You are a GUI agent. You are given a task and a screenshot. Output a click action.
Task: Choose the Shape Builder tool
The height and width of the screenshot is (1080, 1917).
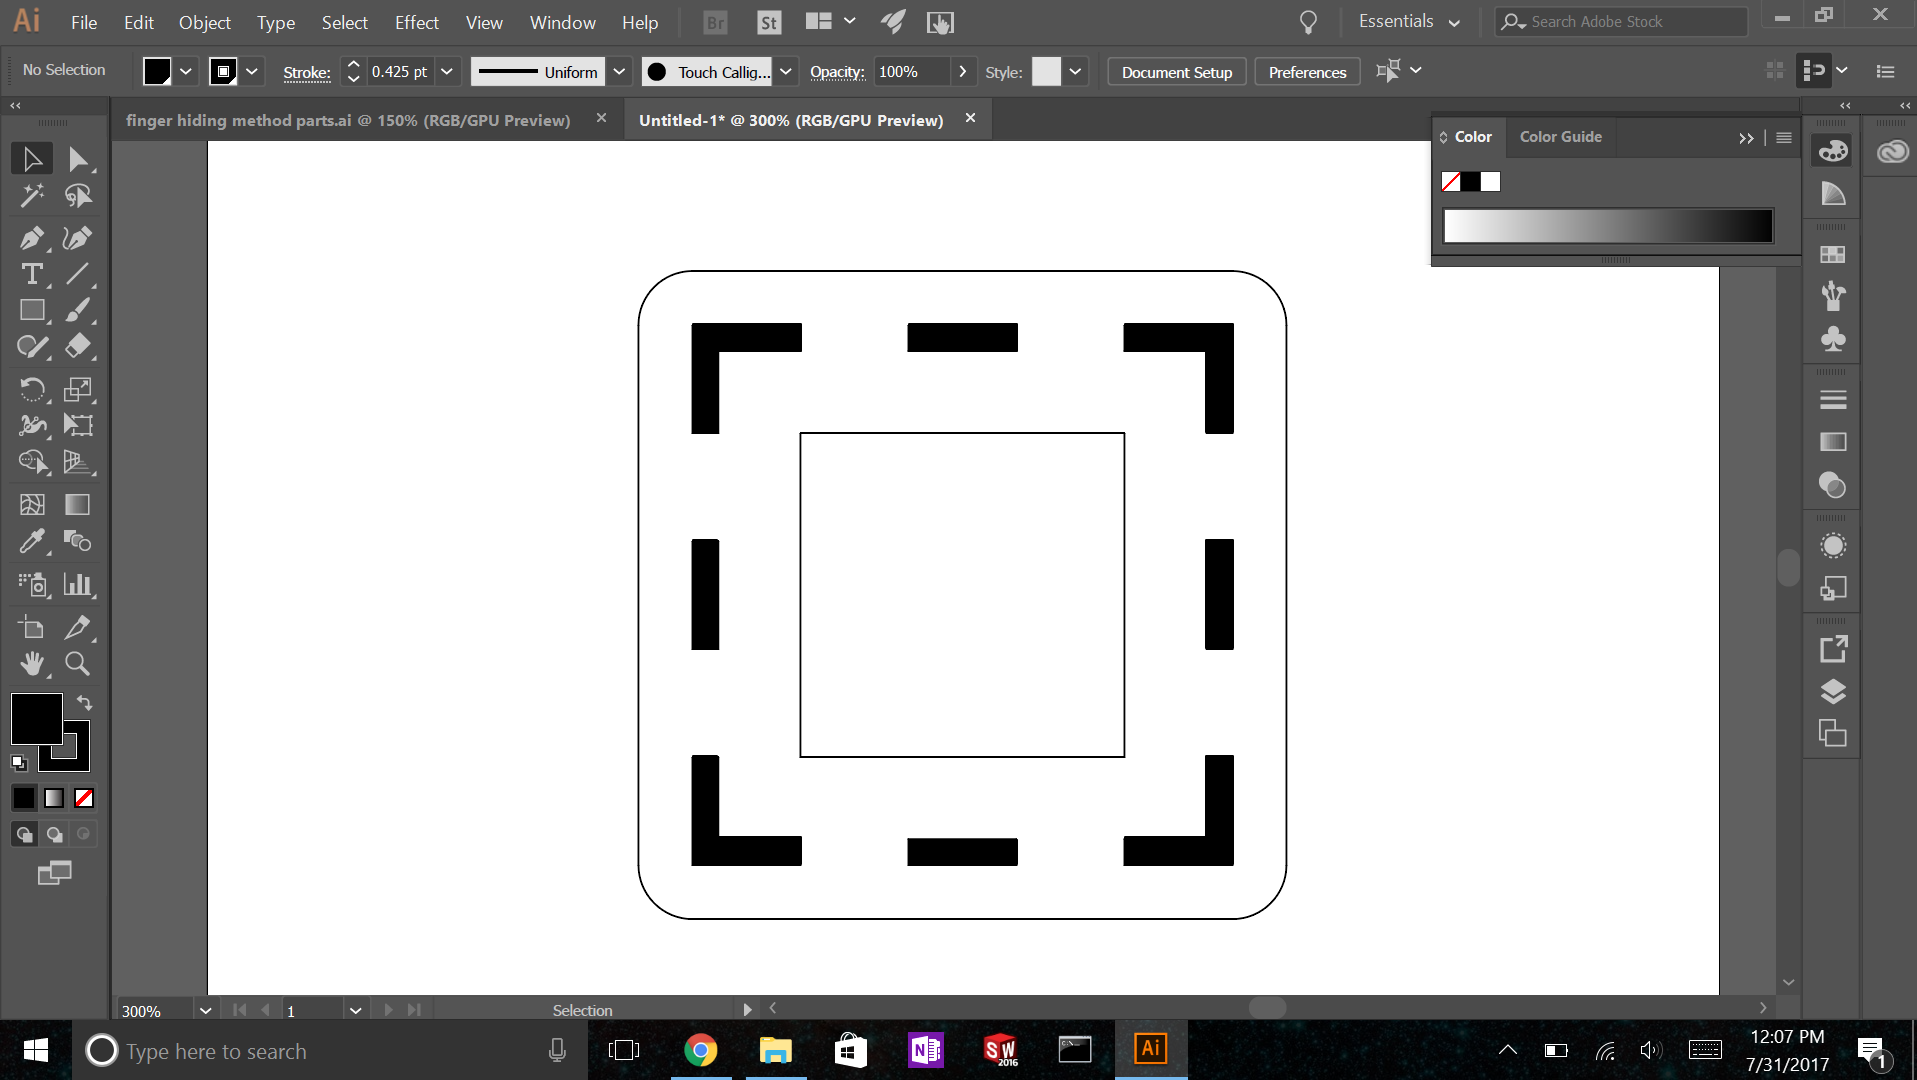32,461
